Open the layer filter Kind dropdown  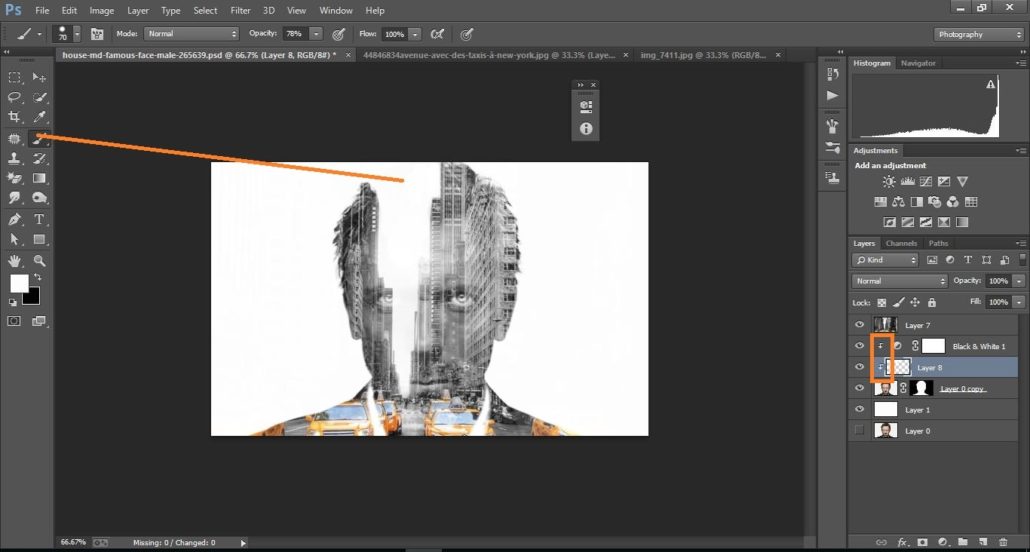click(x=885, y=260)
